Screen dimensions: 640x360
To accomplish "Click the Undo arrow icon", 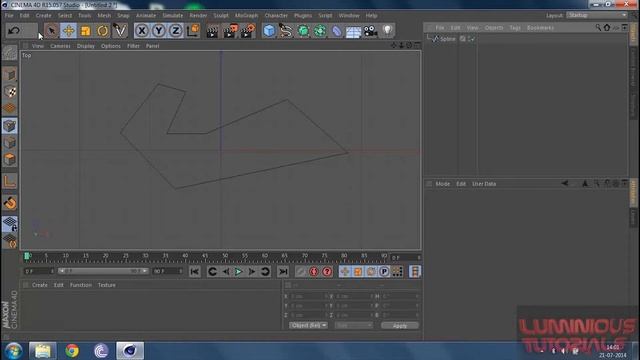I will point(14,31).
